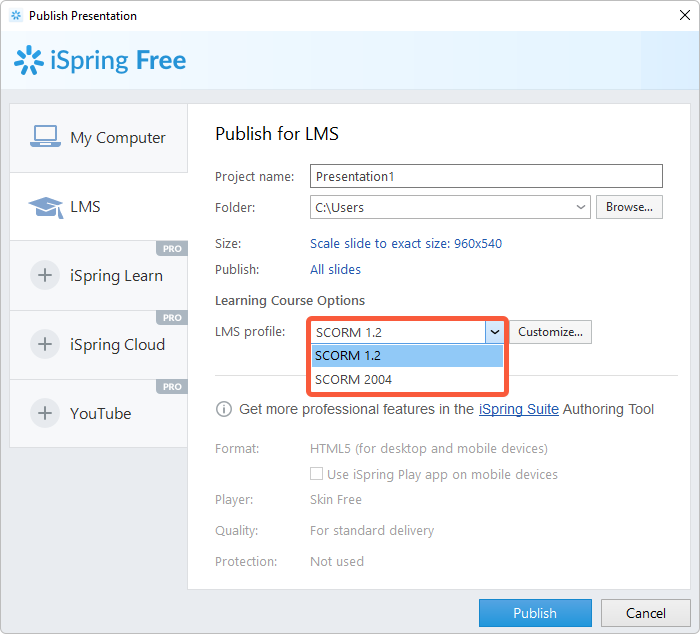Click the Size: label
The height and width of the screenshot is (634, 700).
[228, 243]
